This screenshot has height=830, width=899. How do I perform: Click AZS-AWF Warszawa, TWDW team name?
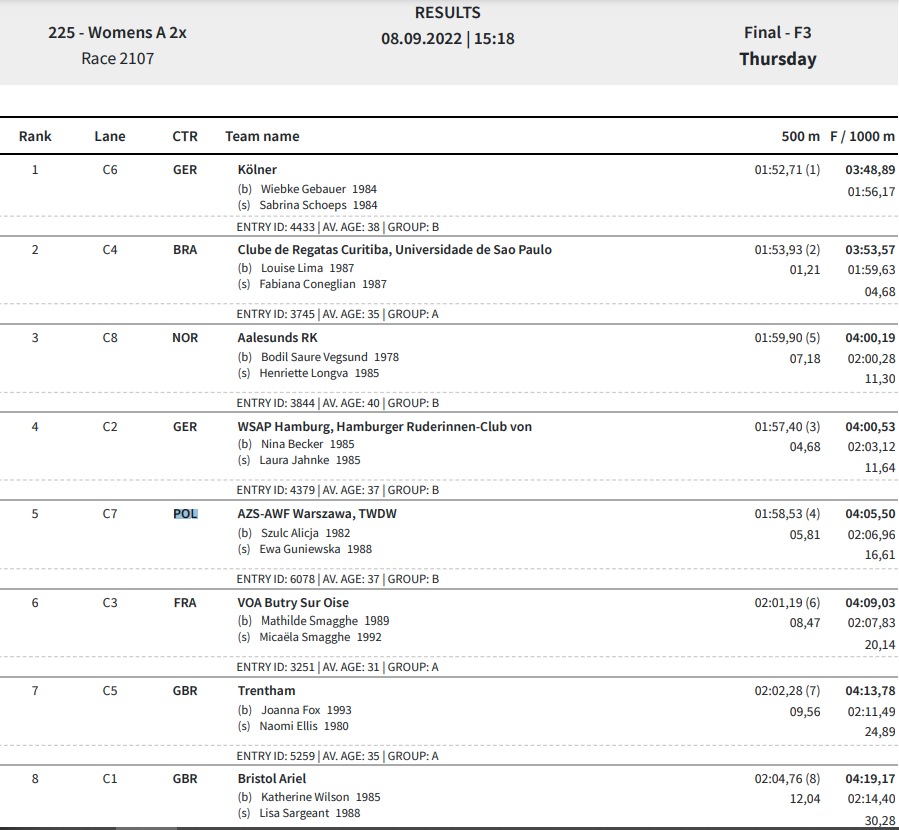tap(317, 514)
